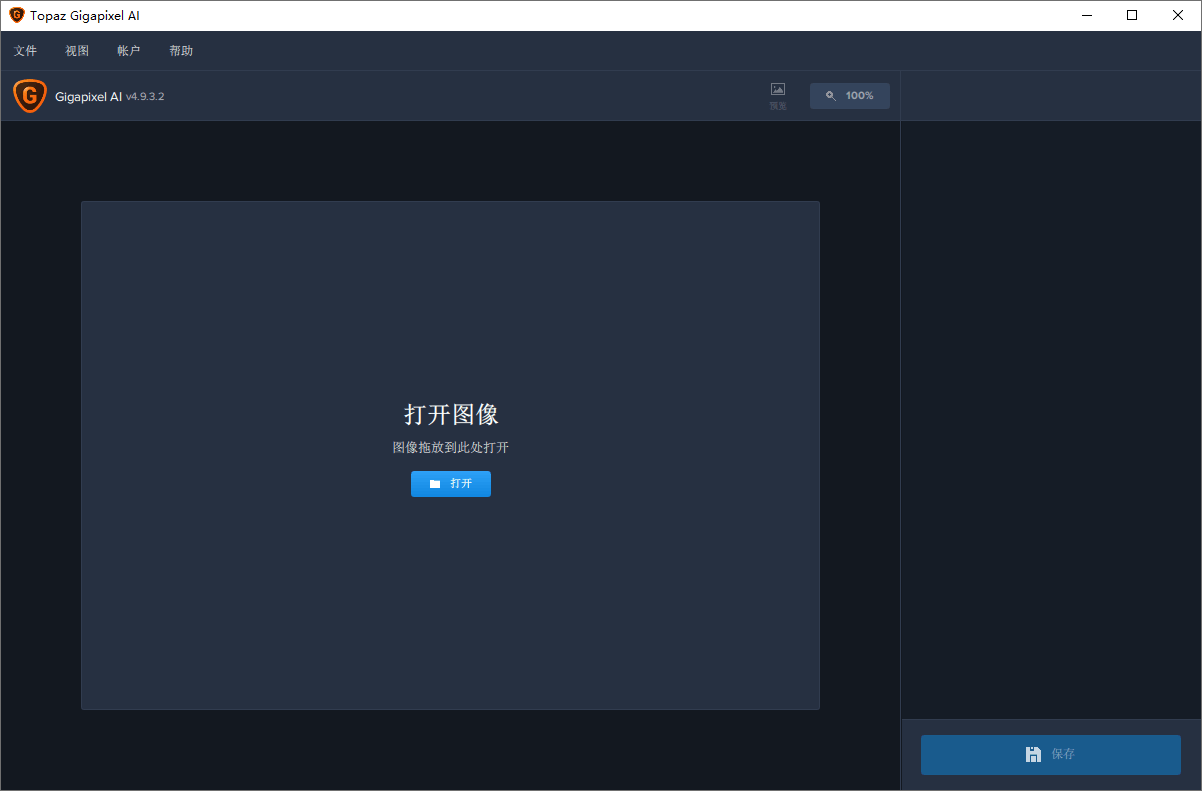Click the Topaz shield icon in the title bar

15,14
